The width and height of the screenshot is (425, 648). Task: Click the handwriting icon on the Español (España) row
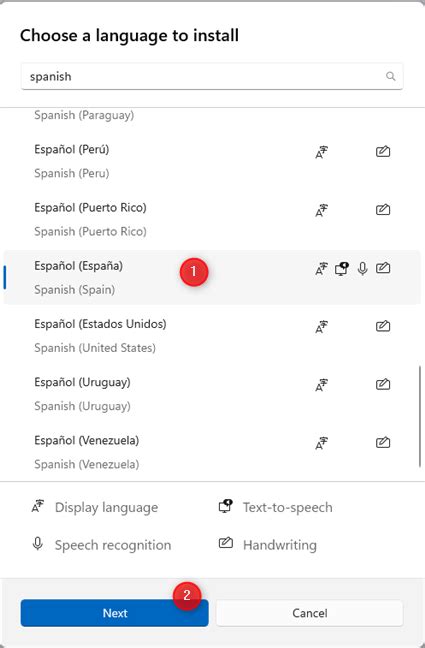click(383, 268)
